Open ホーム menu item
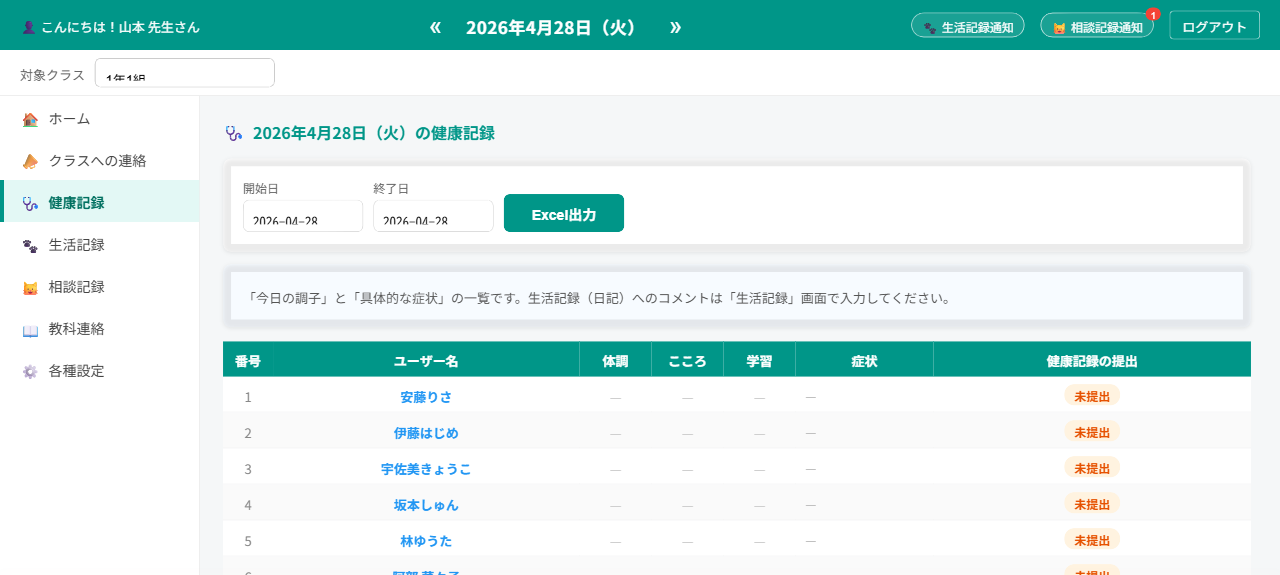 click(100, 119)
